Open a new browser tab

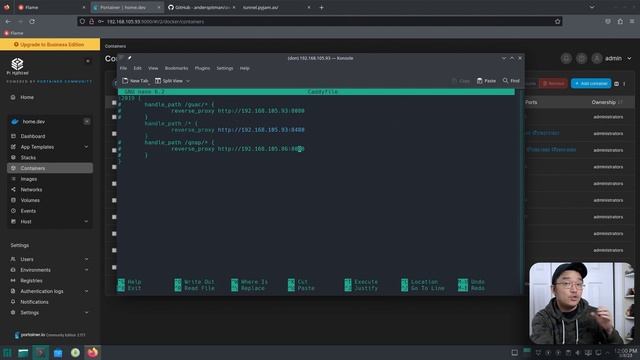pyautogui.click(x=321, y=7)
